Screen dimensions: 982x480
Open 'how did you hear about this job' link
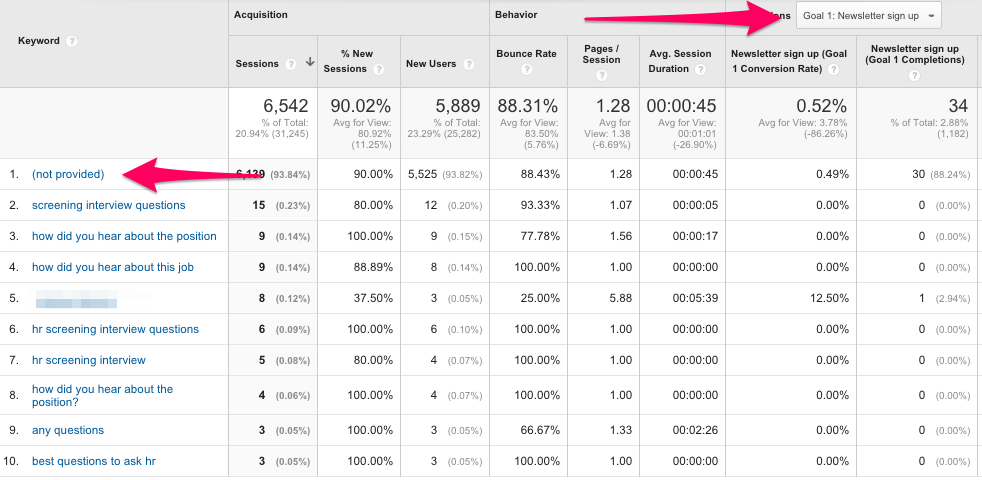click(x=113, y=268)
